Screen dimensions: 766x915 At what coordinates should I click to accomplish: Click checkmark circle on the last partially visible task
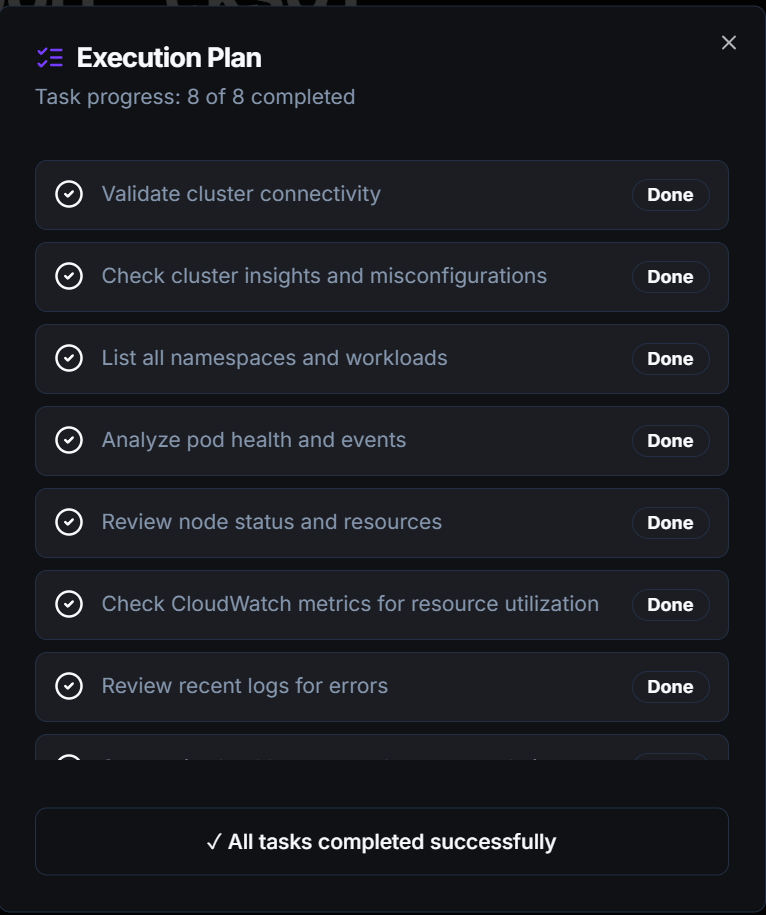68,757
